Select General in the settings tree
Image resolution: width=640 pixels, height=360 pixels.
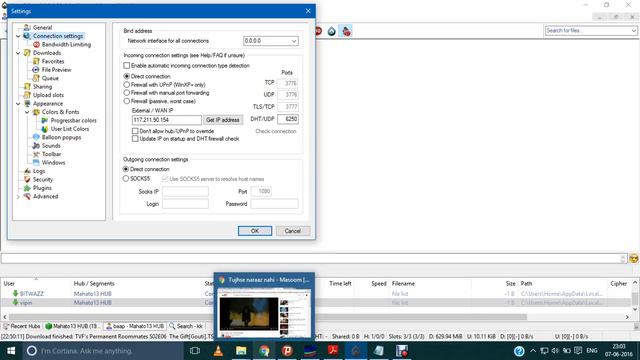tap(42, 27)
